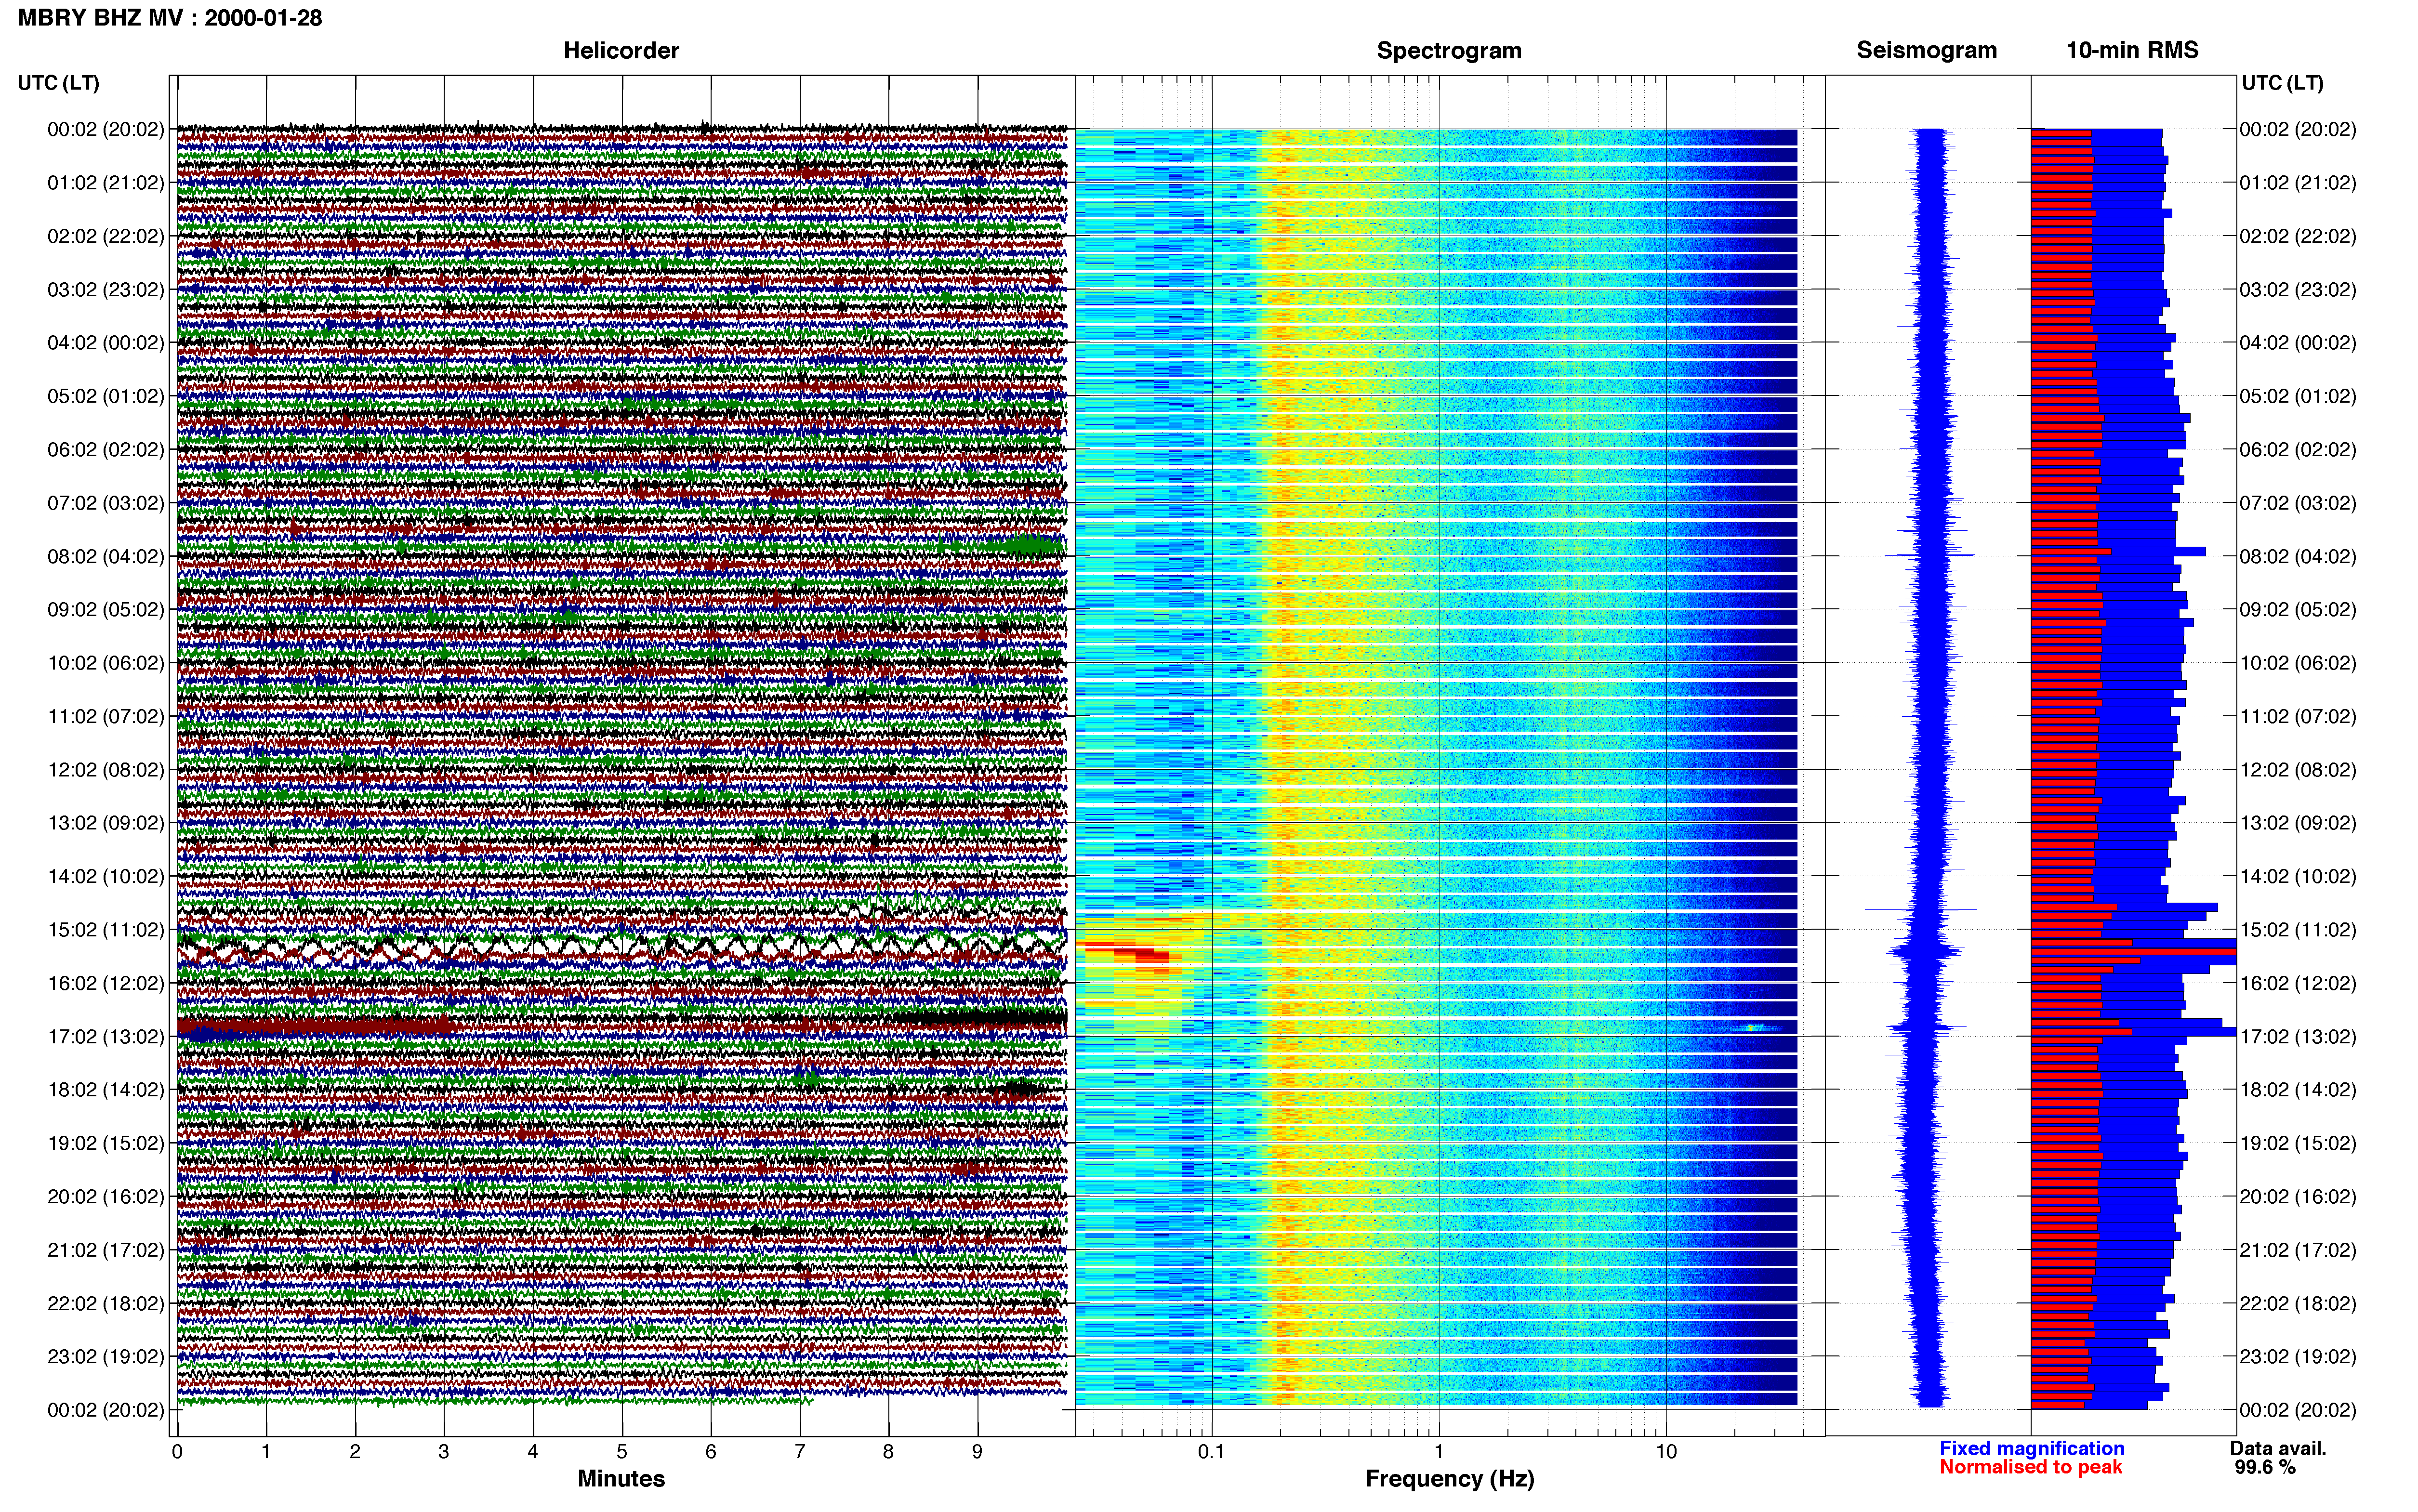Select left time label 14:02 (10:02)
Screen dimensions: 2418x1512
coord(106,877)
